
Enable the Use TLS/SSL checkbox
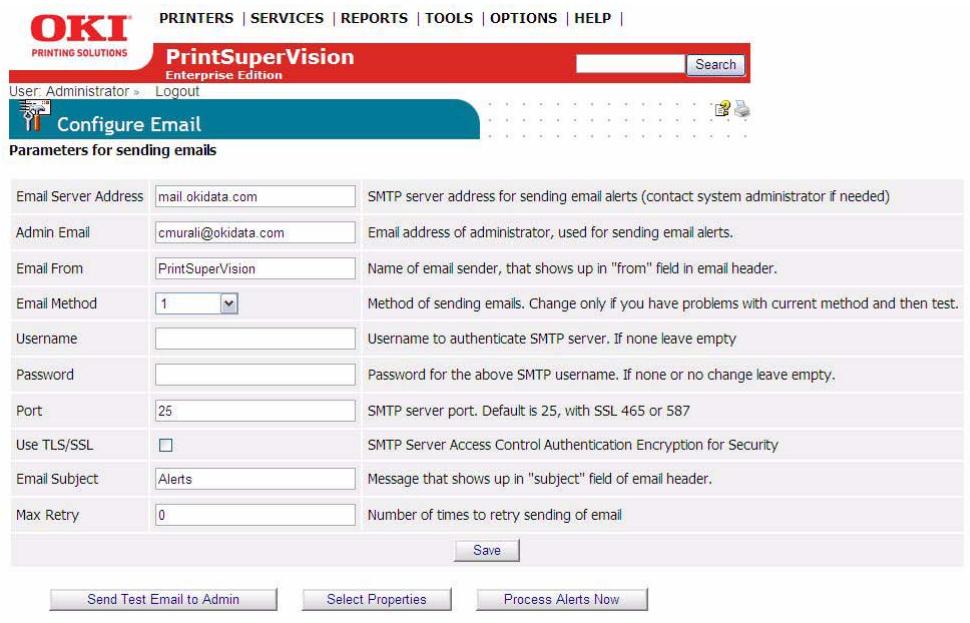[x=166, y=445]
